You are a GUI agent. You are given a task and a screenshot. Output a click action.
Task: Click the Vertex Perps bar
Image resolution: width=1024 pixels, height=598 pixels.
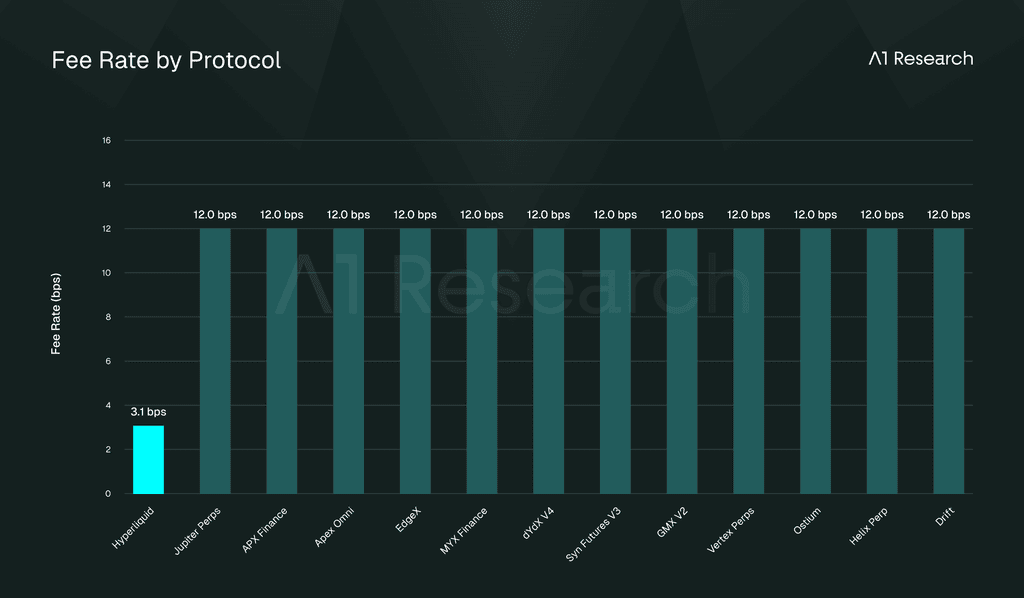click(x=748, y=361)
